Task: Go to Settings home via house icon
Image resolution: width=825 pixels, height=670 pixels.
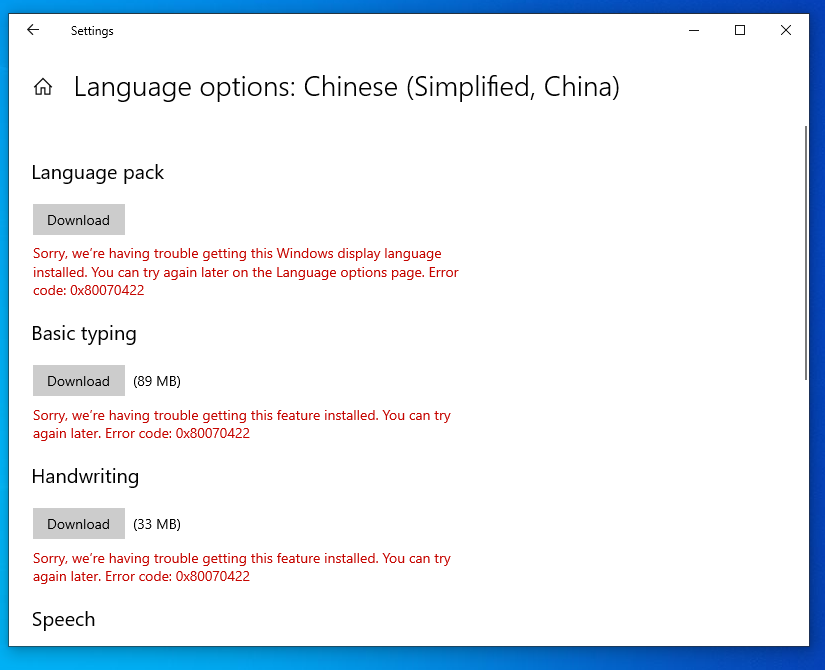Action: [x=43, y=88]
